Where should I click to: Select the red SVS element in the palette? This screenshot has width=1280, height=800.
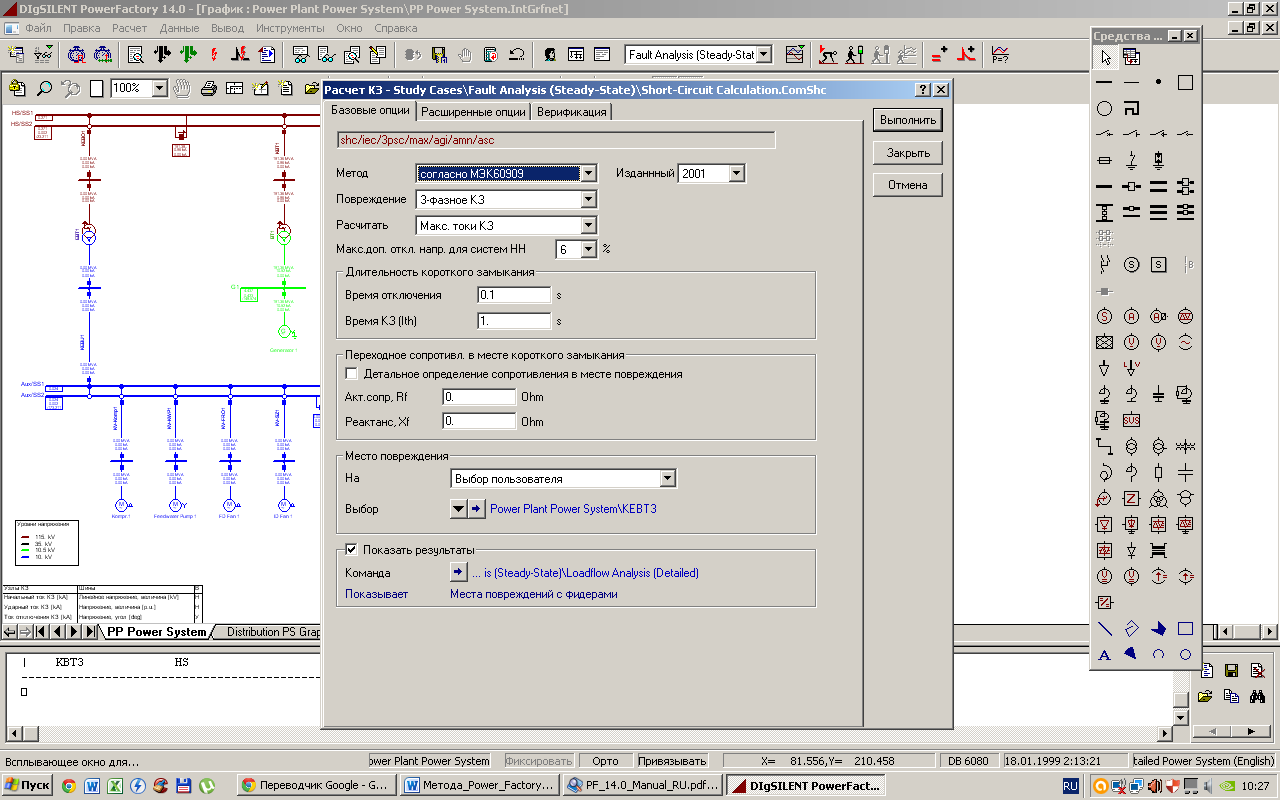[1131, 420]
